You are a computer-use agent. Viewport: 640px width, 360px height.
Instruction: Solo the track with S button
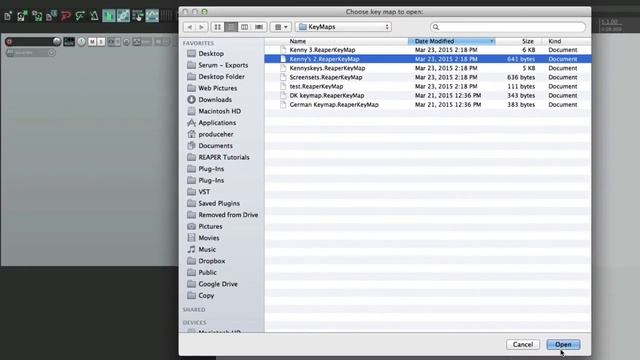(x=101, y=42)
